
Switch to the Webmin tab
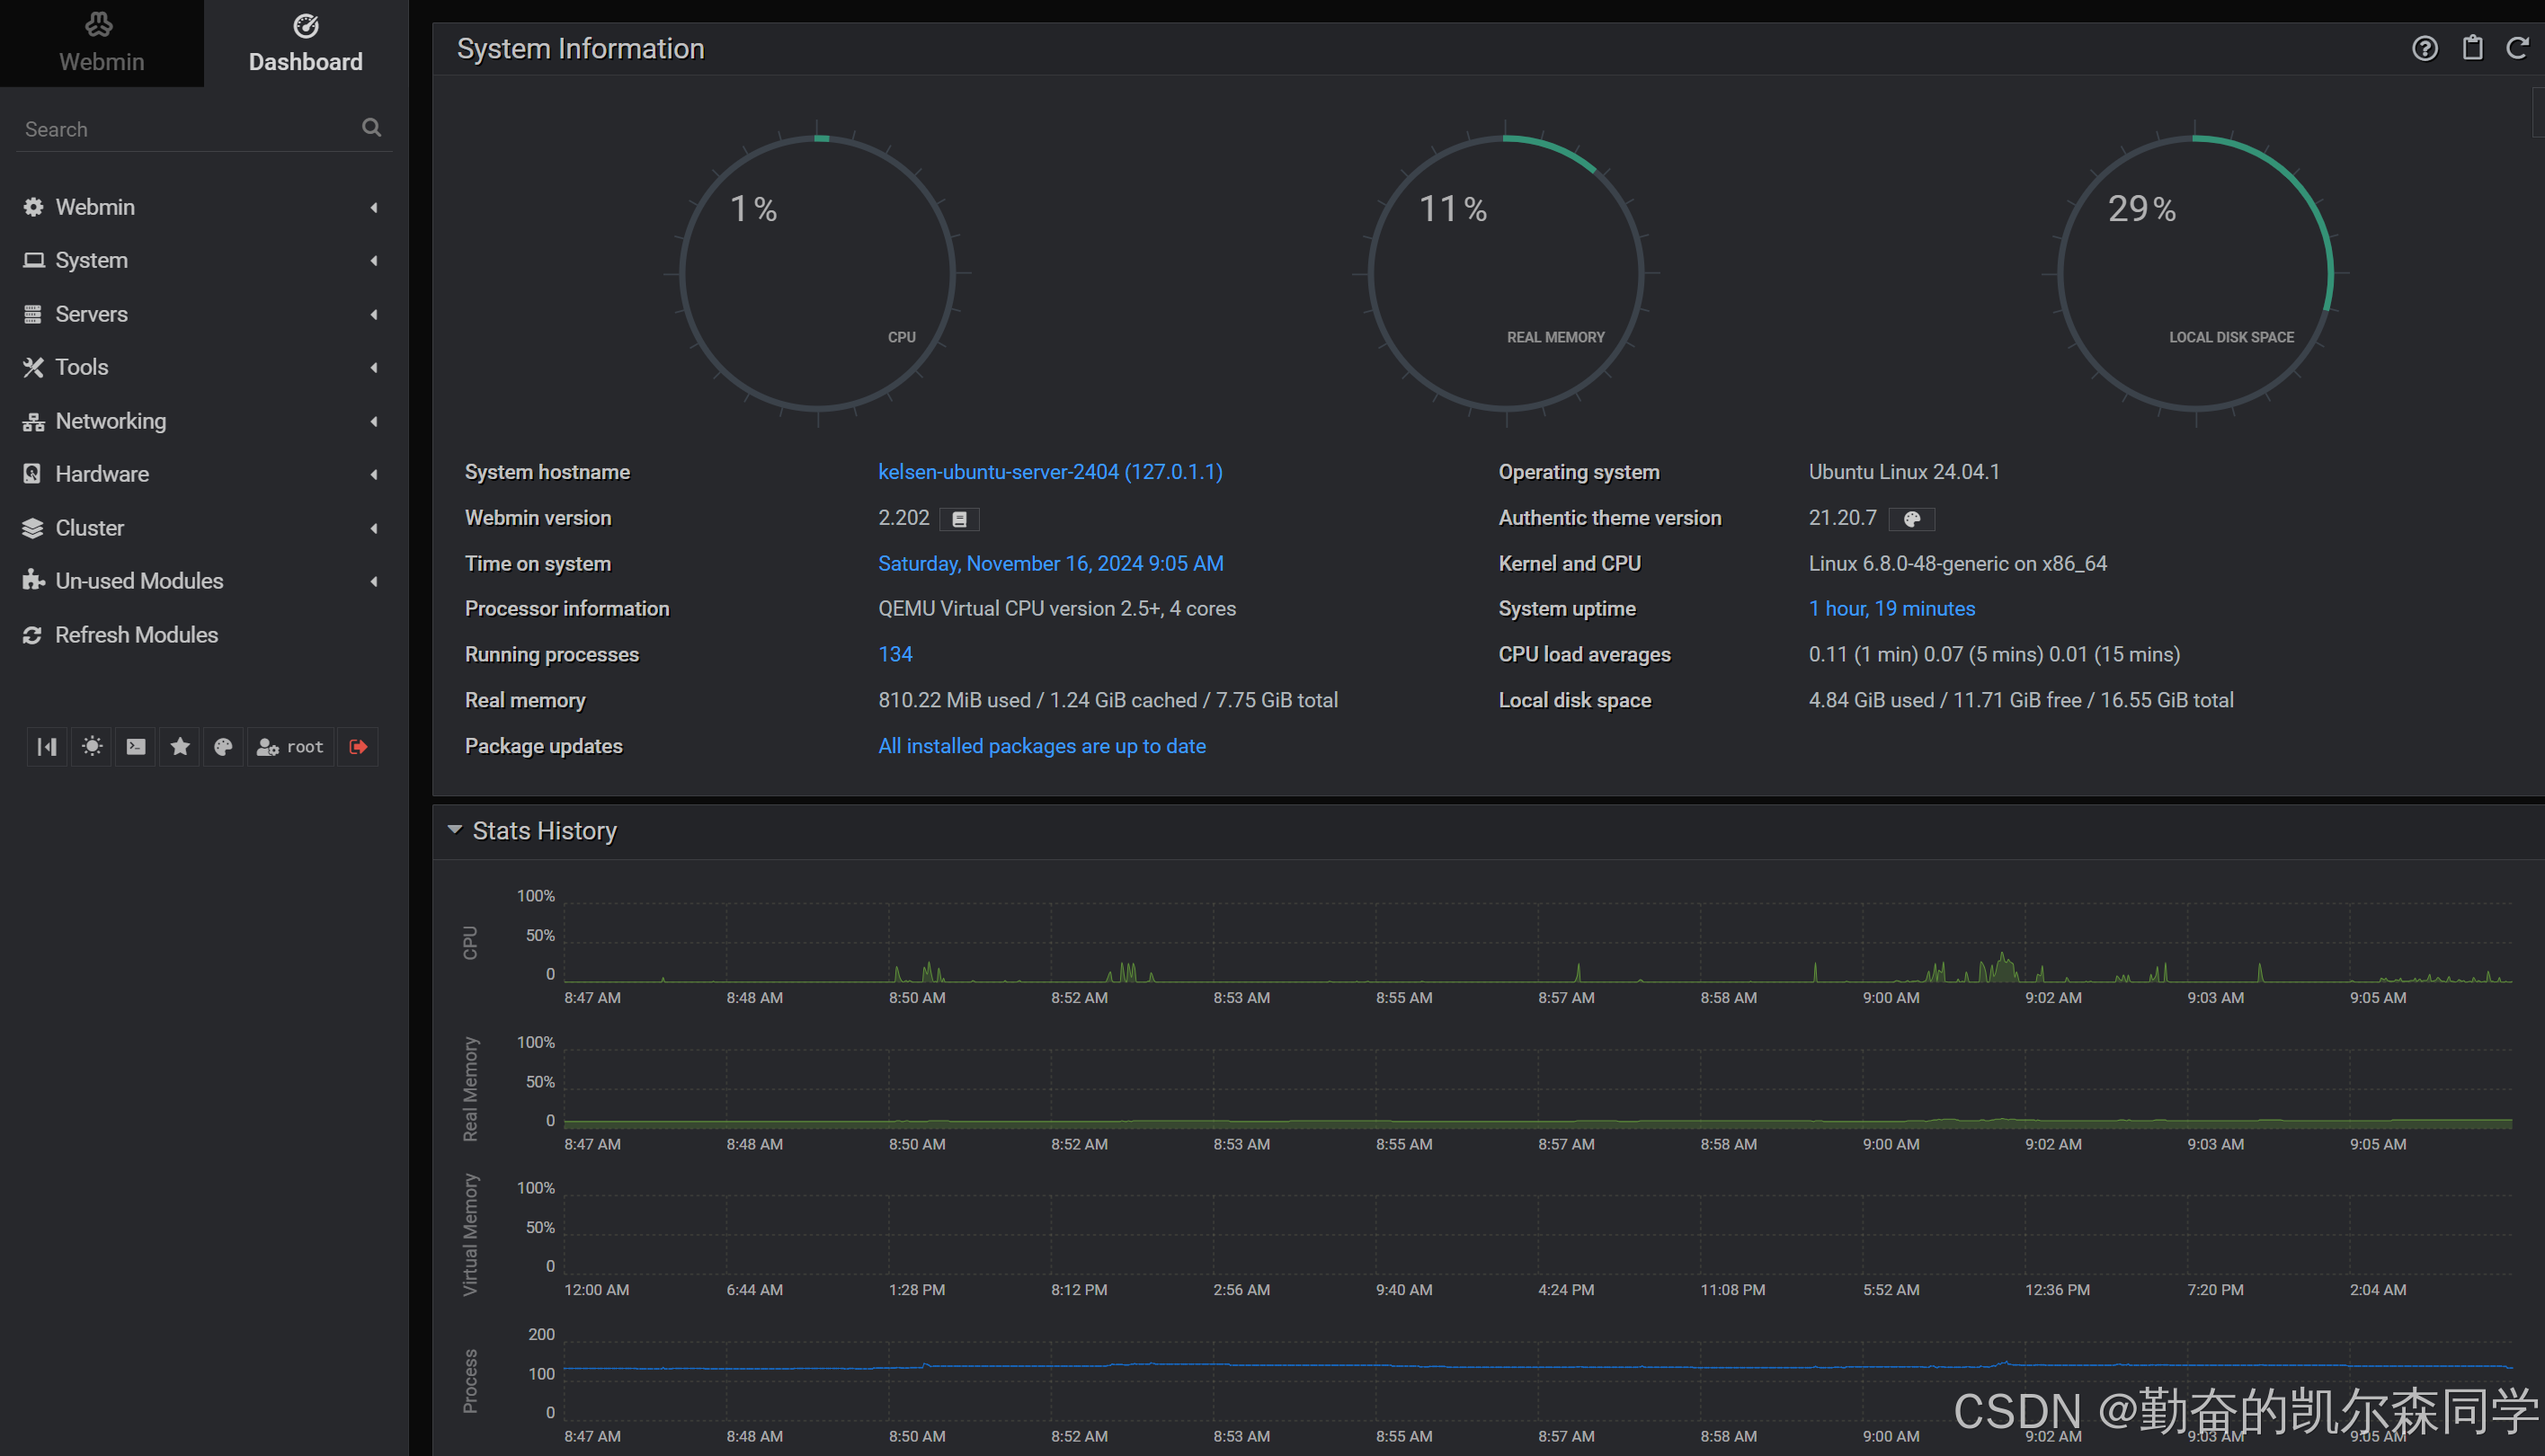click(101, 43)
